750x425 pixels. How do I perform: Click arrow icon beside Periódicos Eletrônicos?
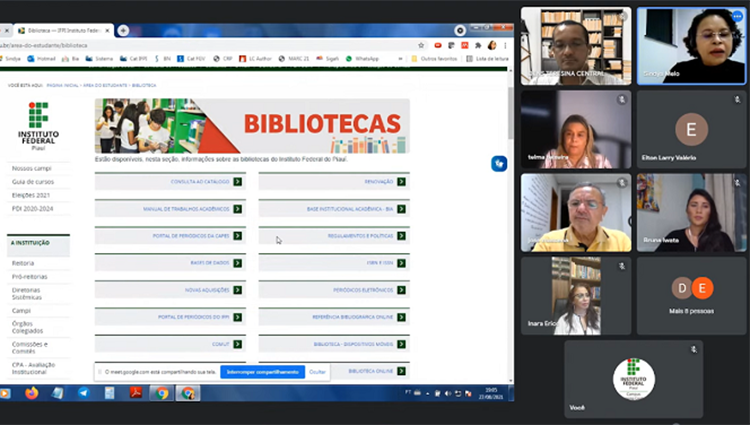(401, 290)
